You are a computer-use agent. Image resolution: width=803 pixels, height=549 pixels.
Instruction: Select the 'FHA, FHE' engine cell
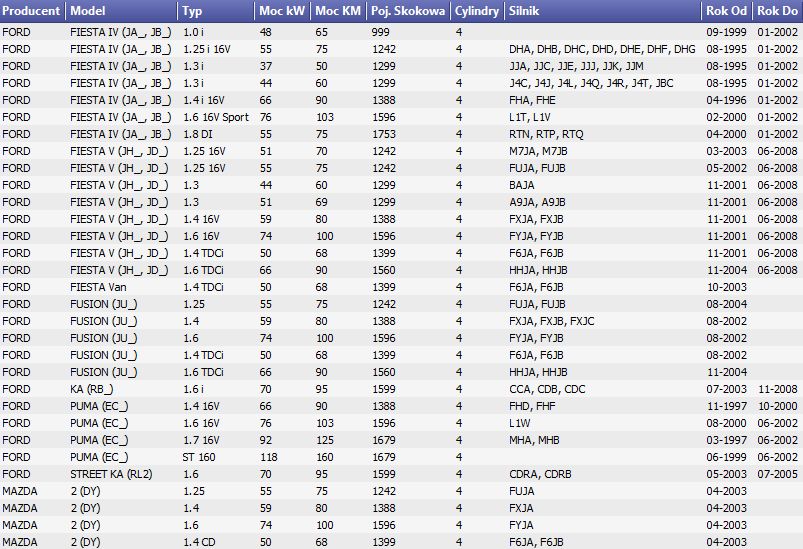click(x=532, y=100)
